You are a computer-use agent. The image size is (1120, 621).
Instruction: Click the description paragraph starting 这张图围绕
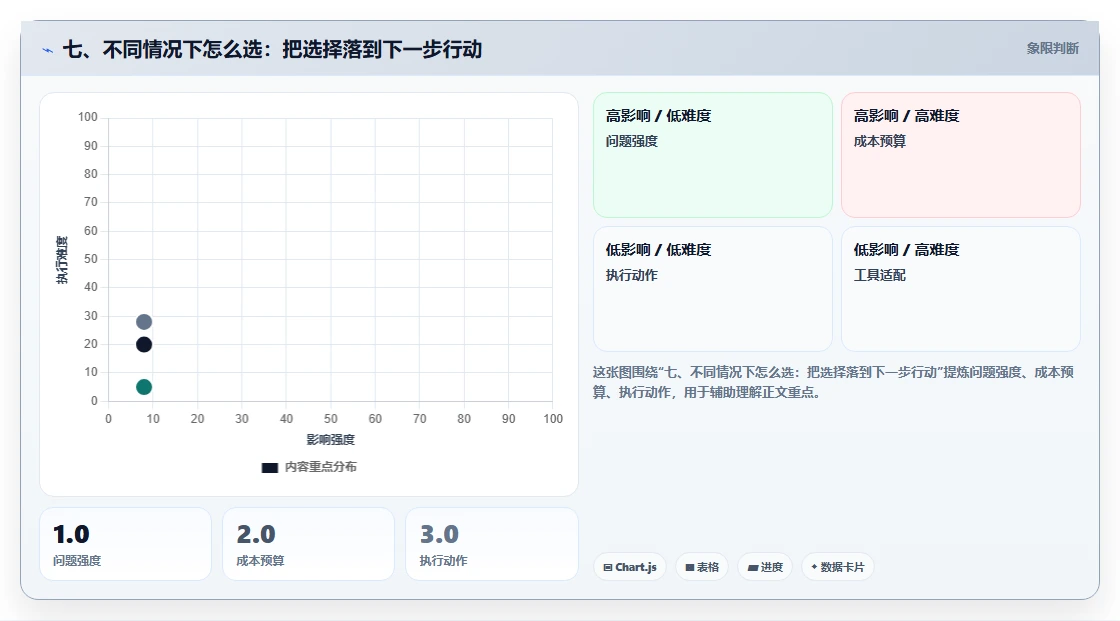pyautogui.click(x=833, y=382)
